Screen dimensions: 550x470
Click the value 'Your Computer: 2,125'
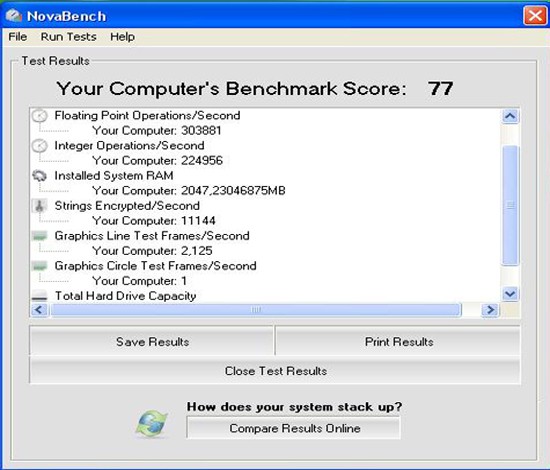click(152, 251)
